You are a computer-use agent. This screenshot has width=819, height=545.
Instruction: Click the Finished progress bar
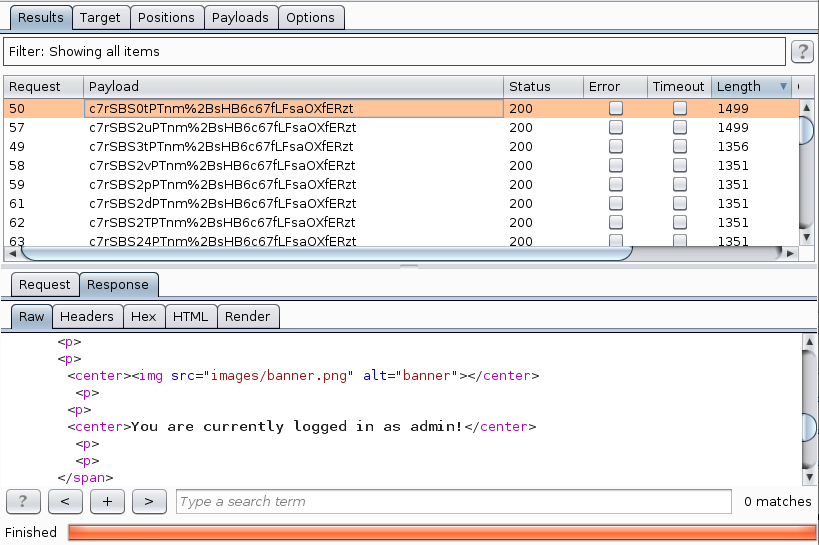coord(442,532)
